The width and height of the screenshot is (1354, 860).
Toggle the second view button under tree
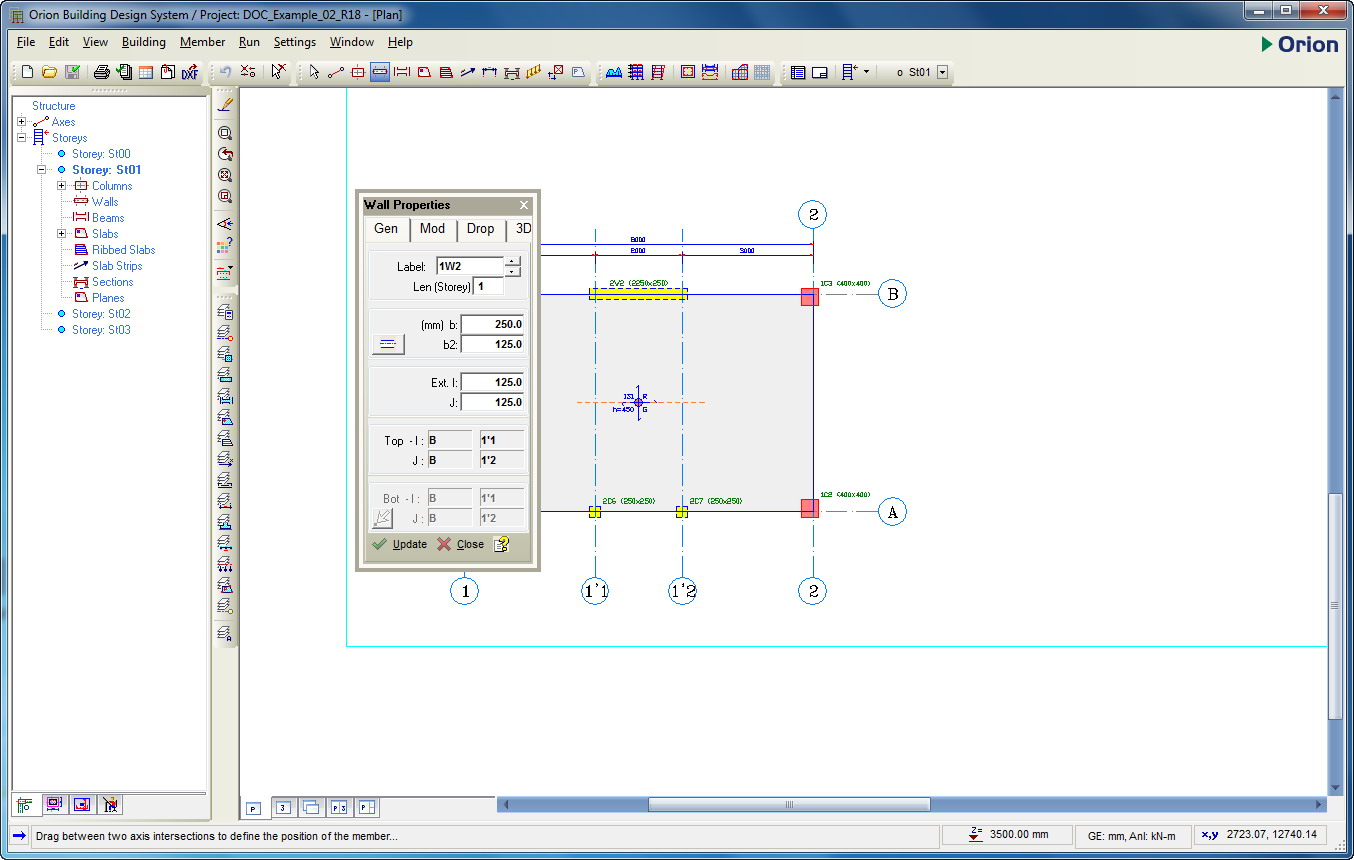[x=54, y=804]
